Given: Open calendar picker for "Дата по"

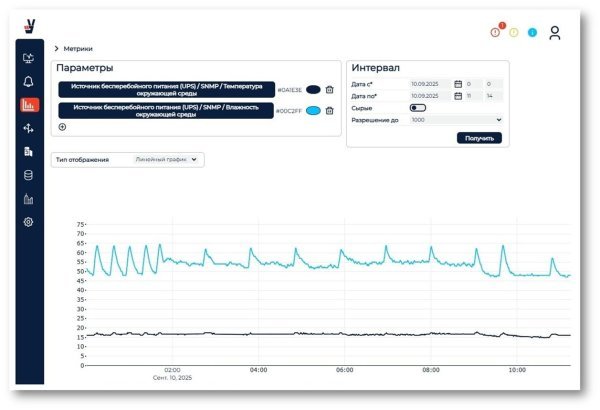Looking at the screenshot, I should point(457,97).
